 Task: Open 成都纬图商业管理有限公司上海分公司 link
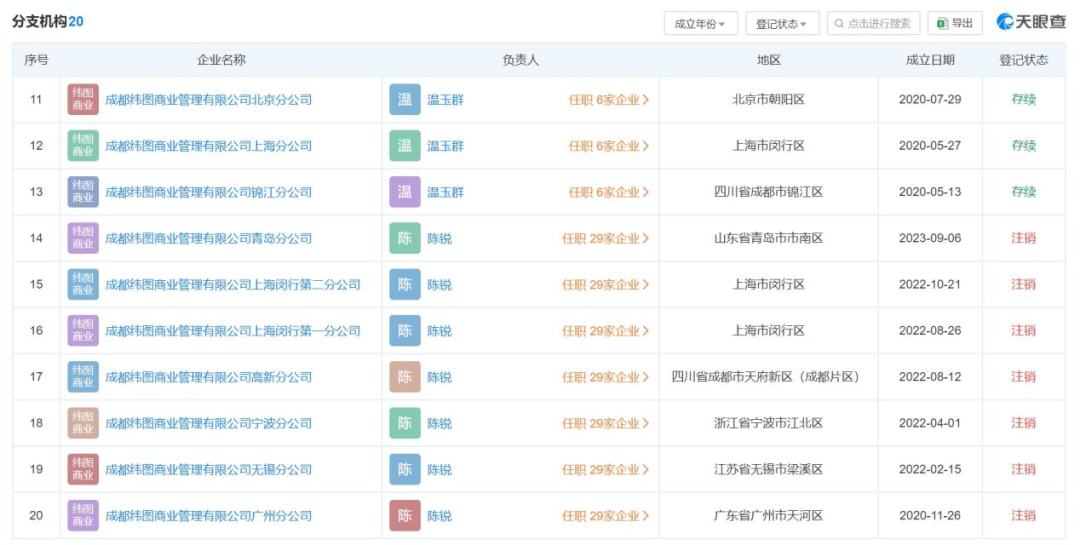(208, 146)
